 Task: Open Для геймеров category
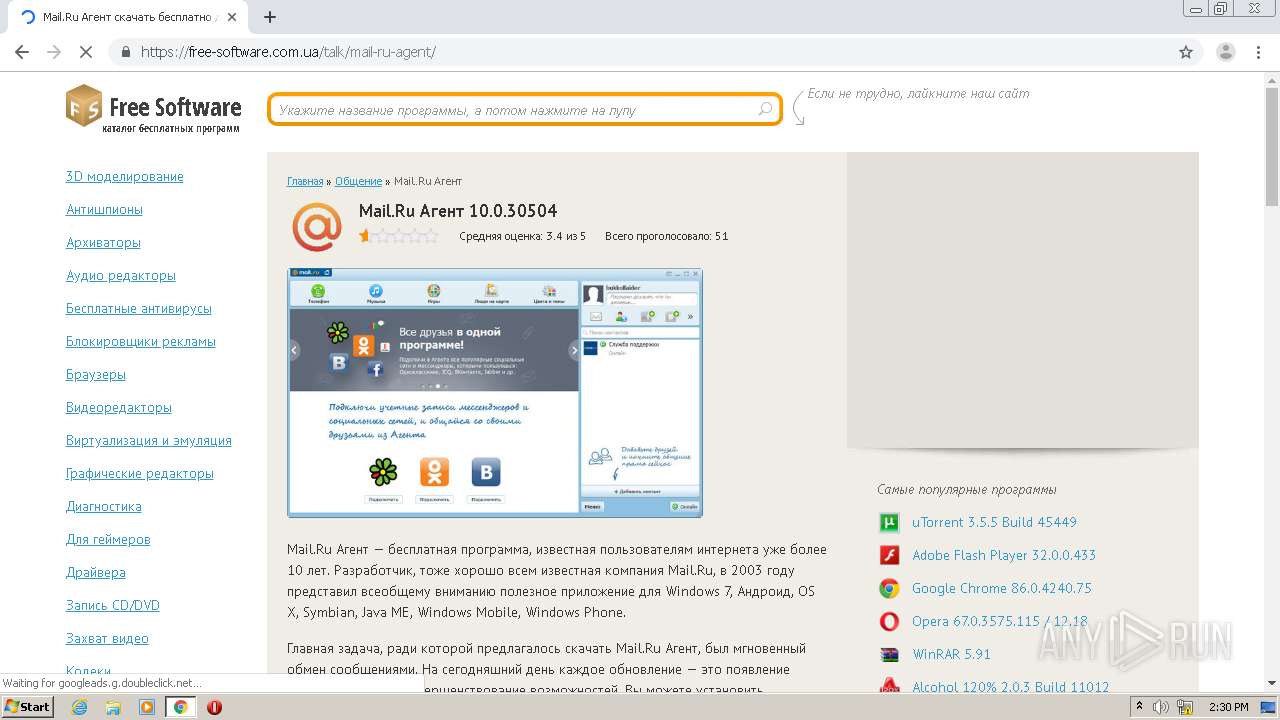(108, 539)
